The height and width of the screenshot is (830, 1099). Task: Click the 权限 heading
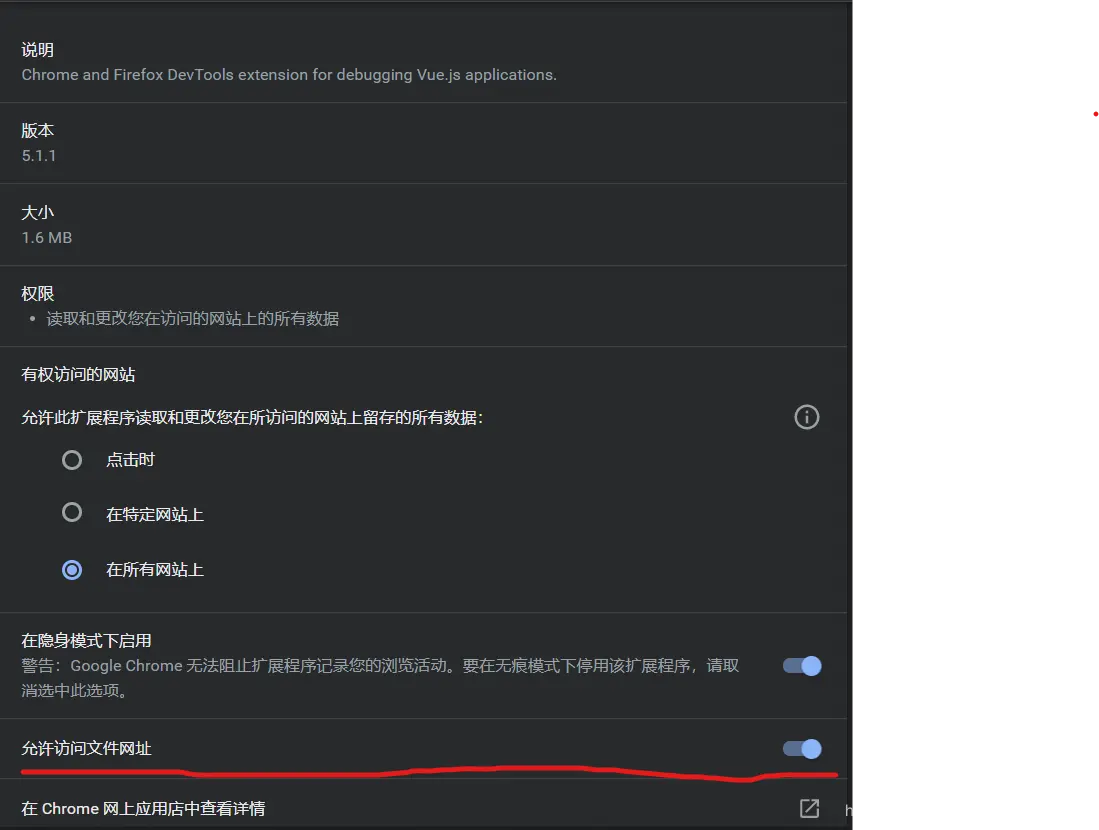click(37, 294)
